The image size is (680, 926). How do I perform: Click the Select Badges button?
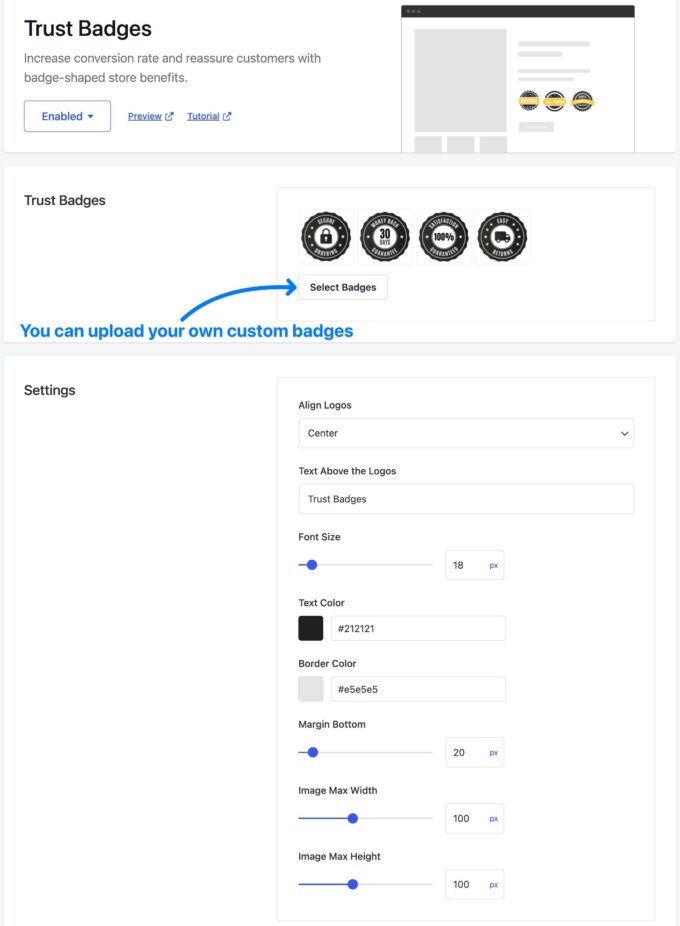tap(343, 287)
